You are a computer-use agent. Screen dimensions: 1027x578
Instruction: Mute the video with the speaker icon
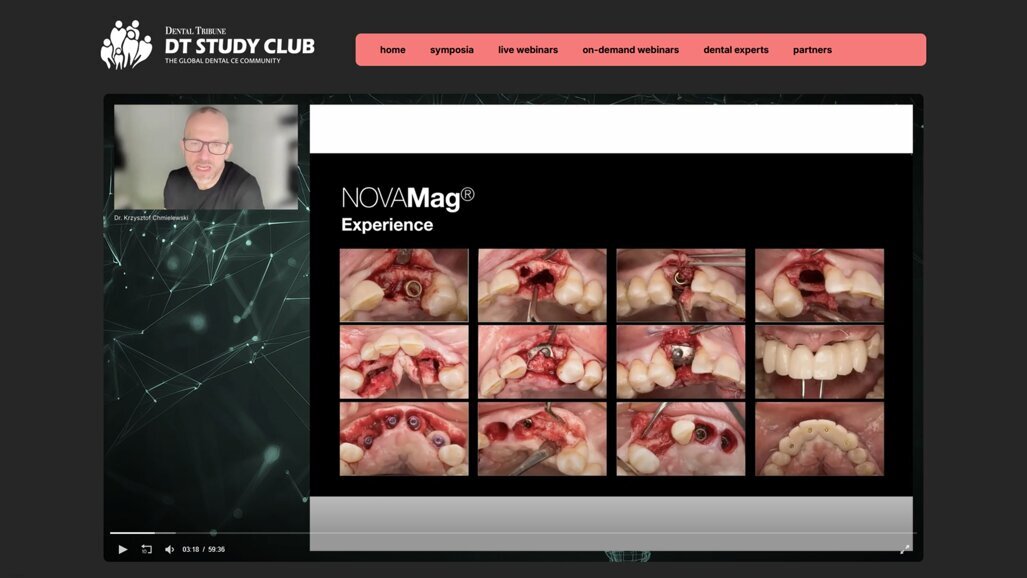pyautogui.click(x=169, y=549)
